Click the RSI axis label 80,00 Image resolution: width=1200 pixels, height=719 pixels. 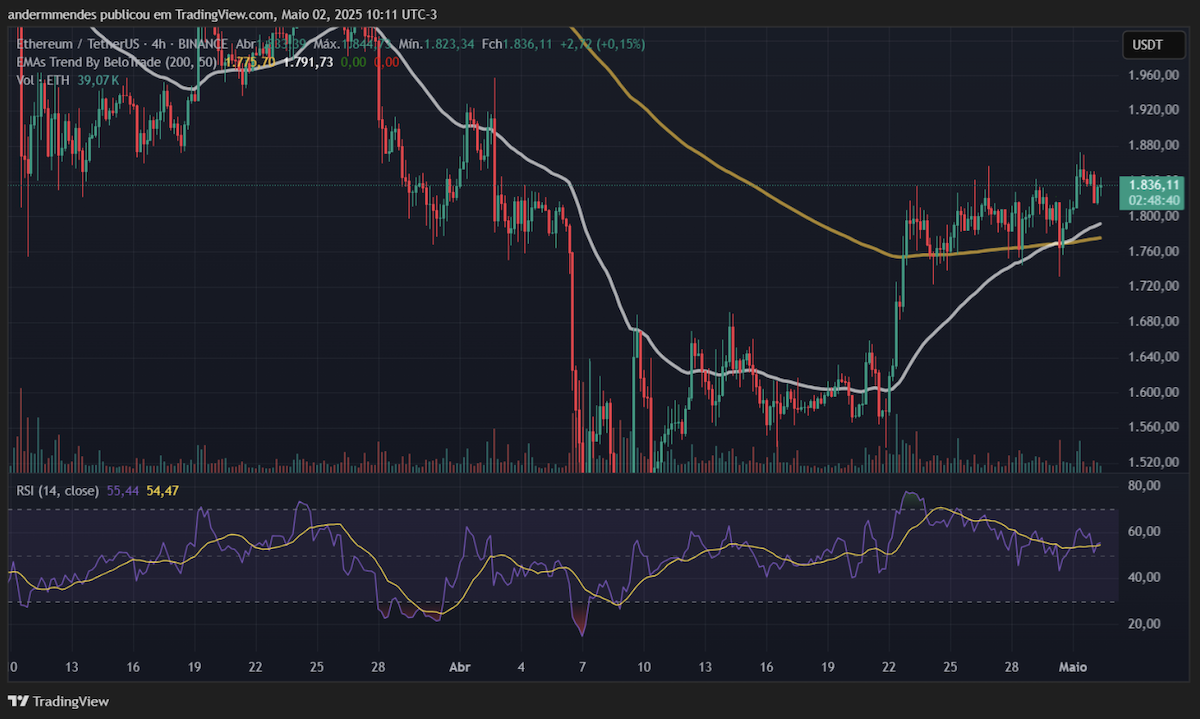coord(1143,485)
